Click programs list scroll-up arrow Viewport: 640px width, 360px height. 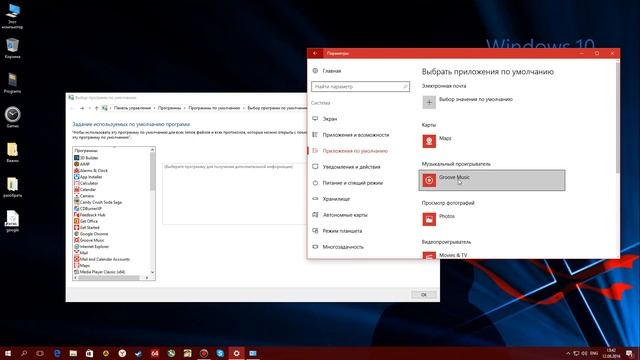point(153,150)
